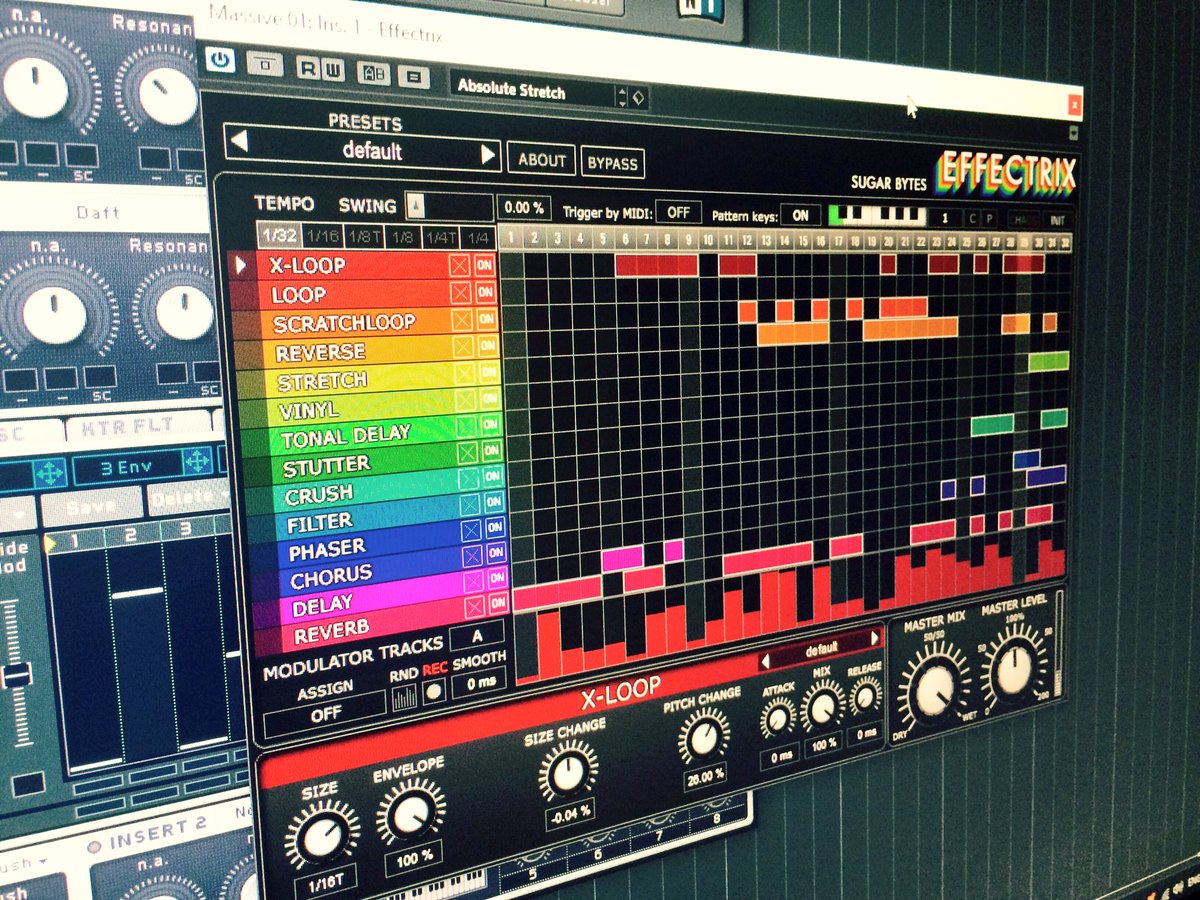The image size is (1200, 900).
Task: Go to next preset with right arrow
Action: click(488, 155)
